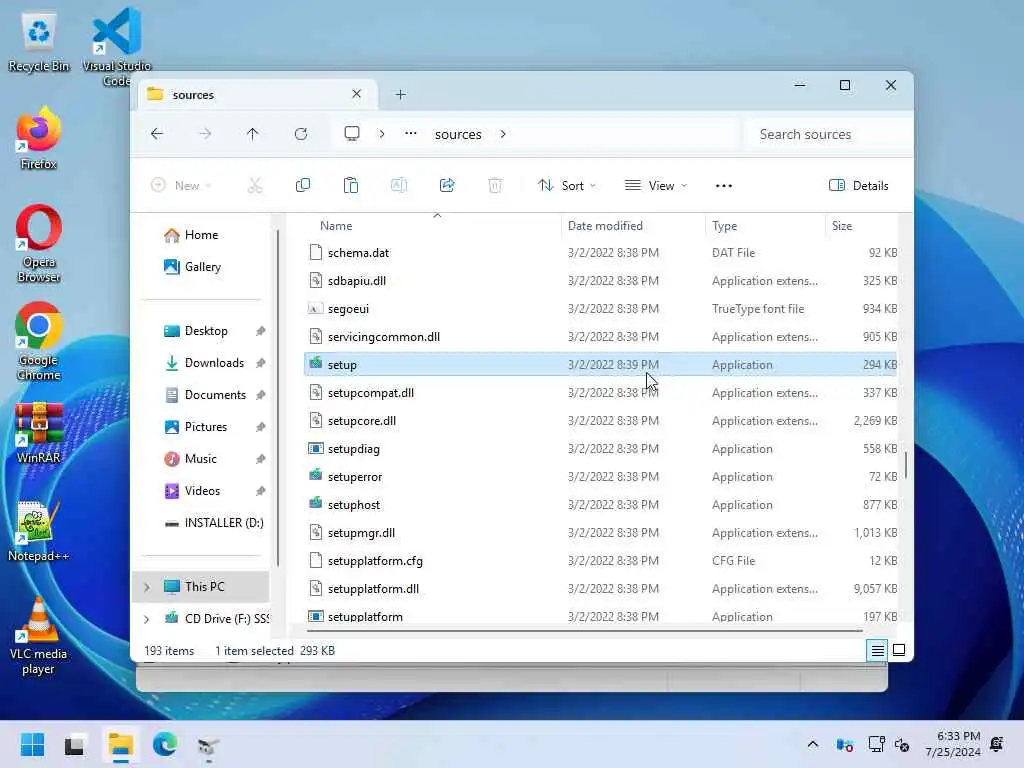Delete selected file with trash icon

click(495, 185)
